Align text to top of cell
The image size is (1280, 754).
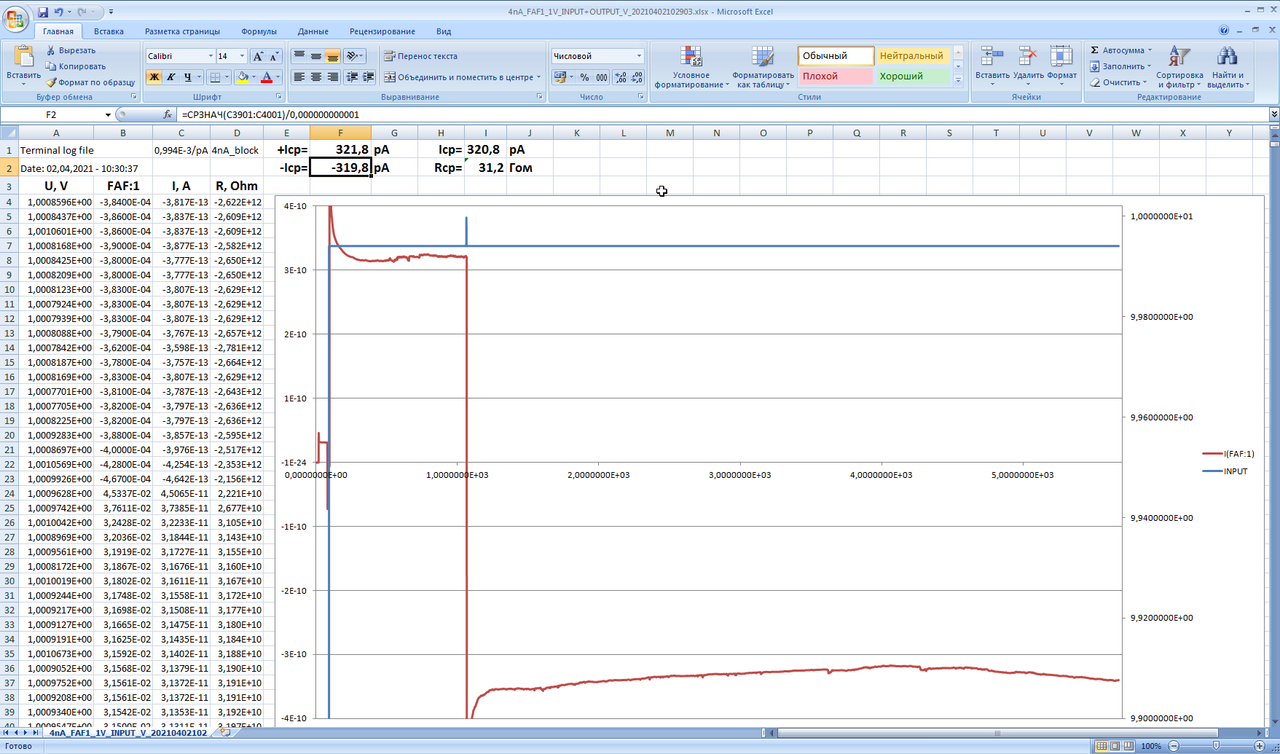point(300,56)
